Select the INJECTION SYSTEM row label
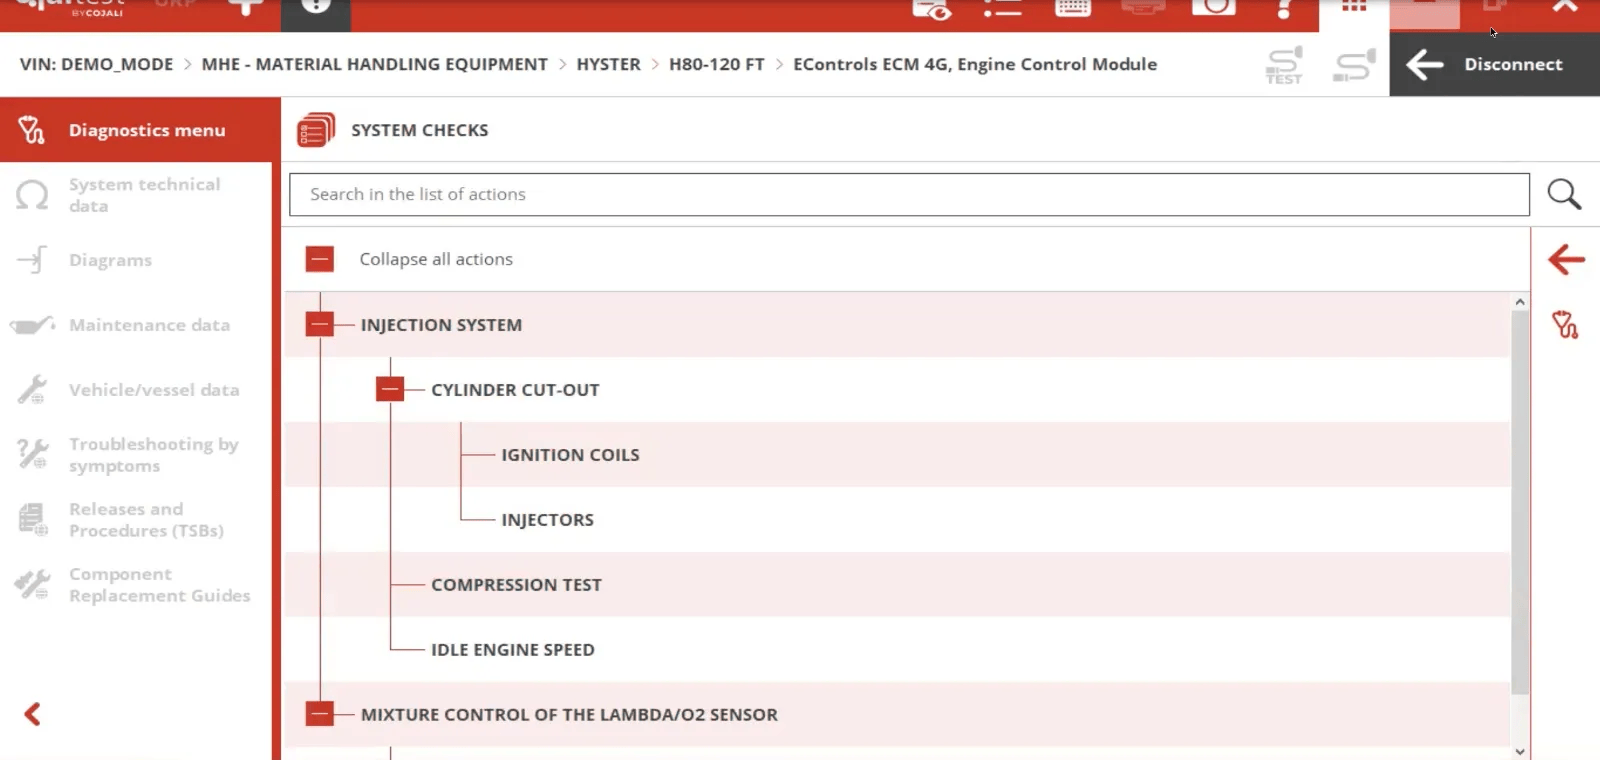The image size is (1600, 760). point(441,325)
